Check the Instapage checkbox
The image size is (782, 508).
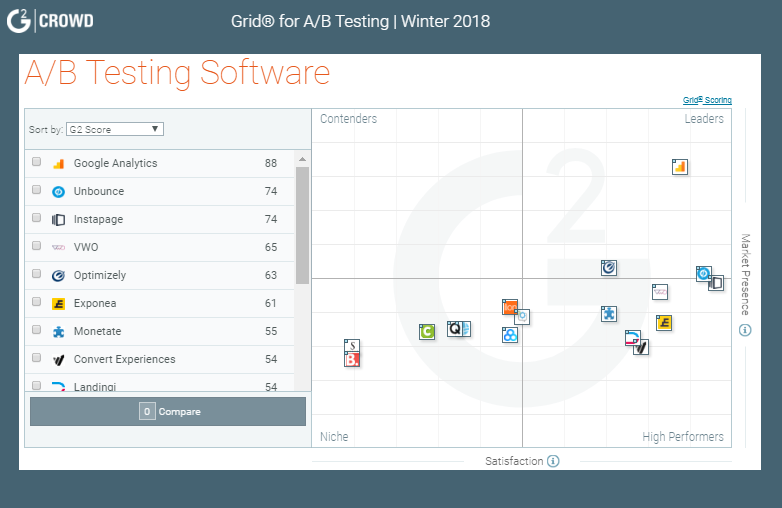pos(36,217)
